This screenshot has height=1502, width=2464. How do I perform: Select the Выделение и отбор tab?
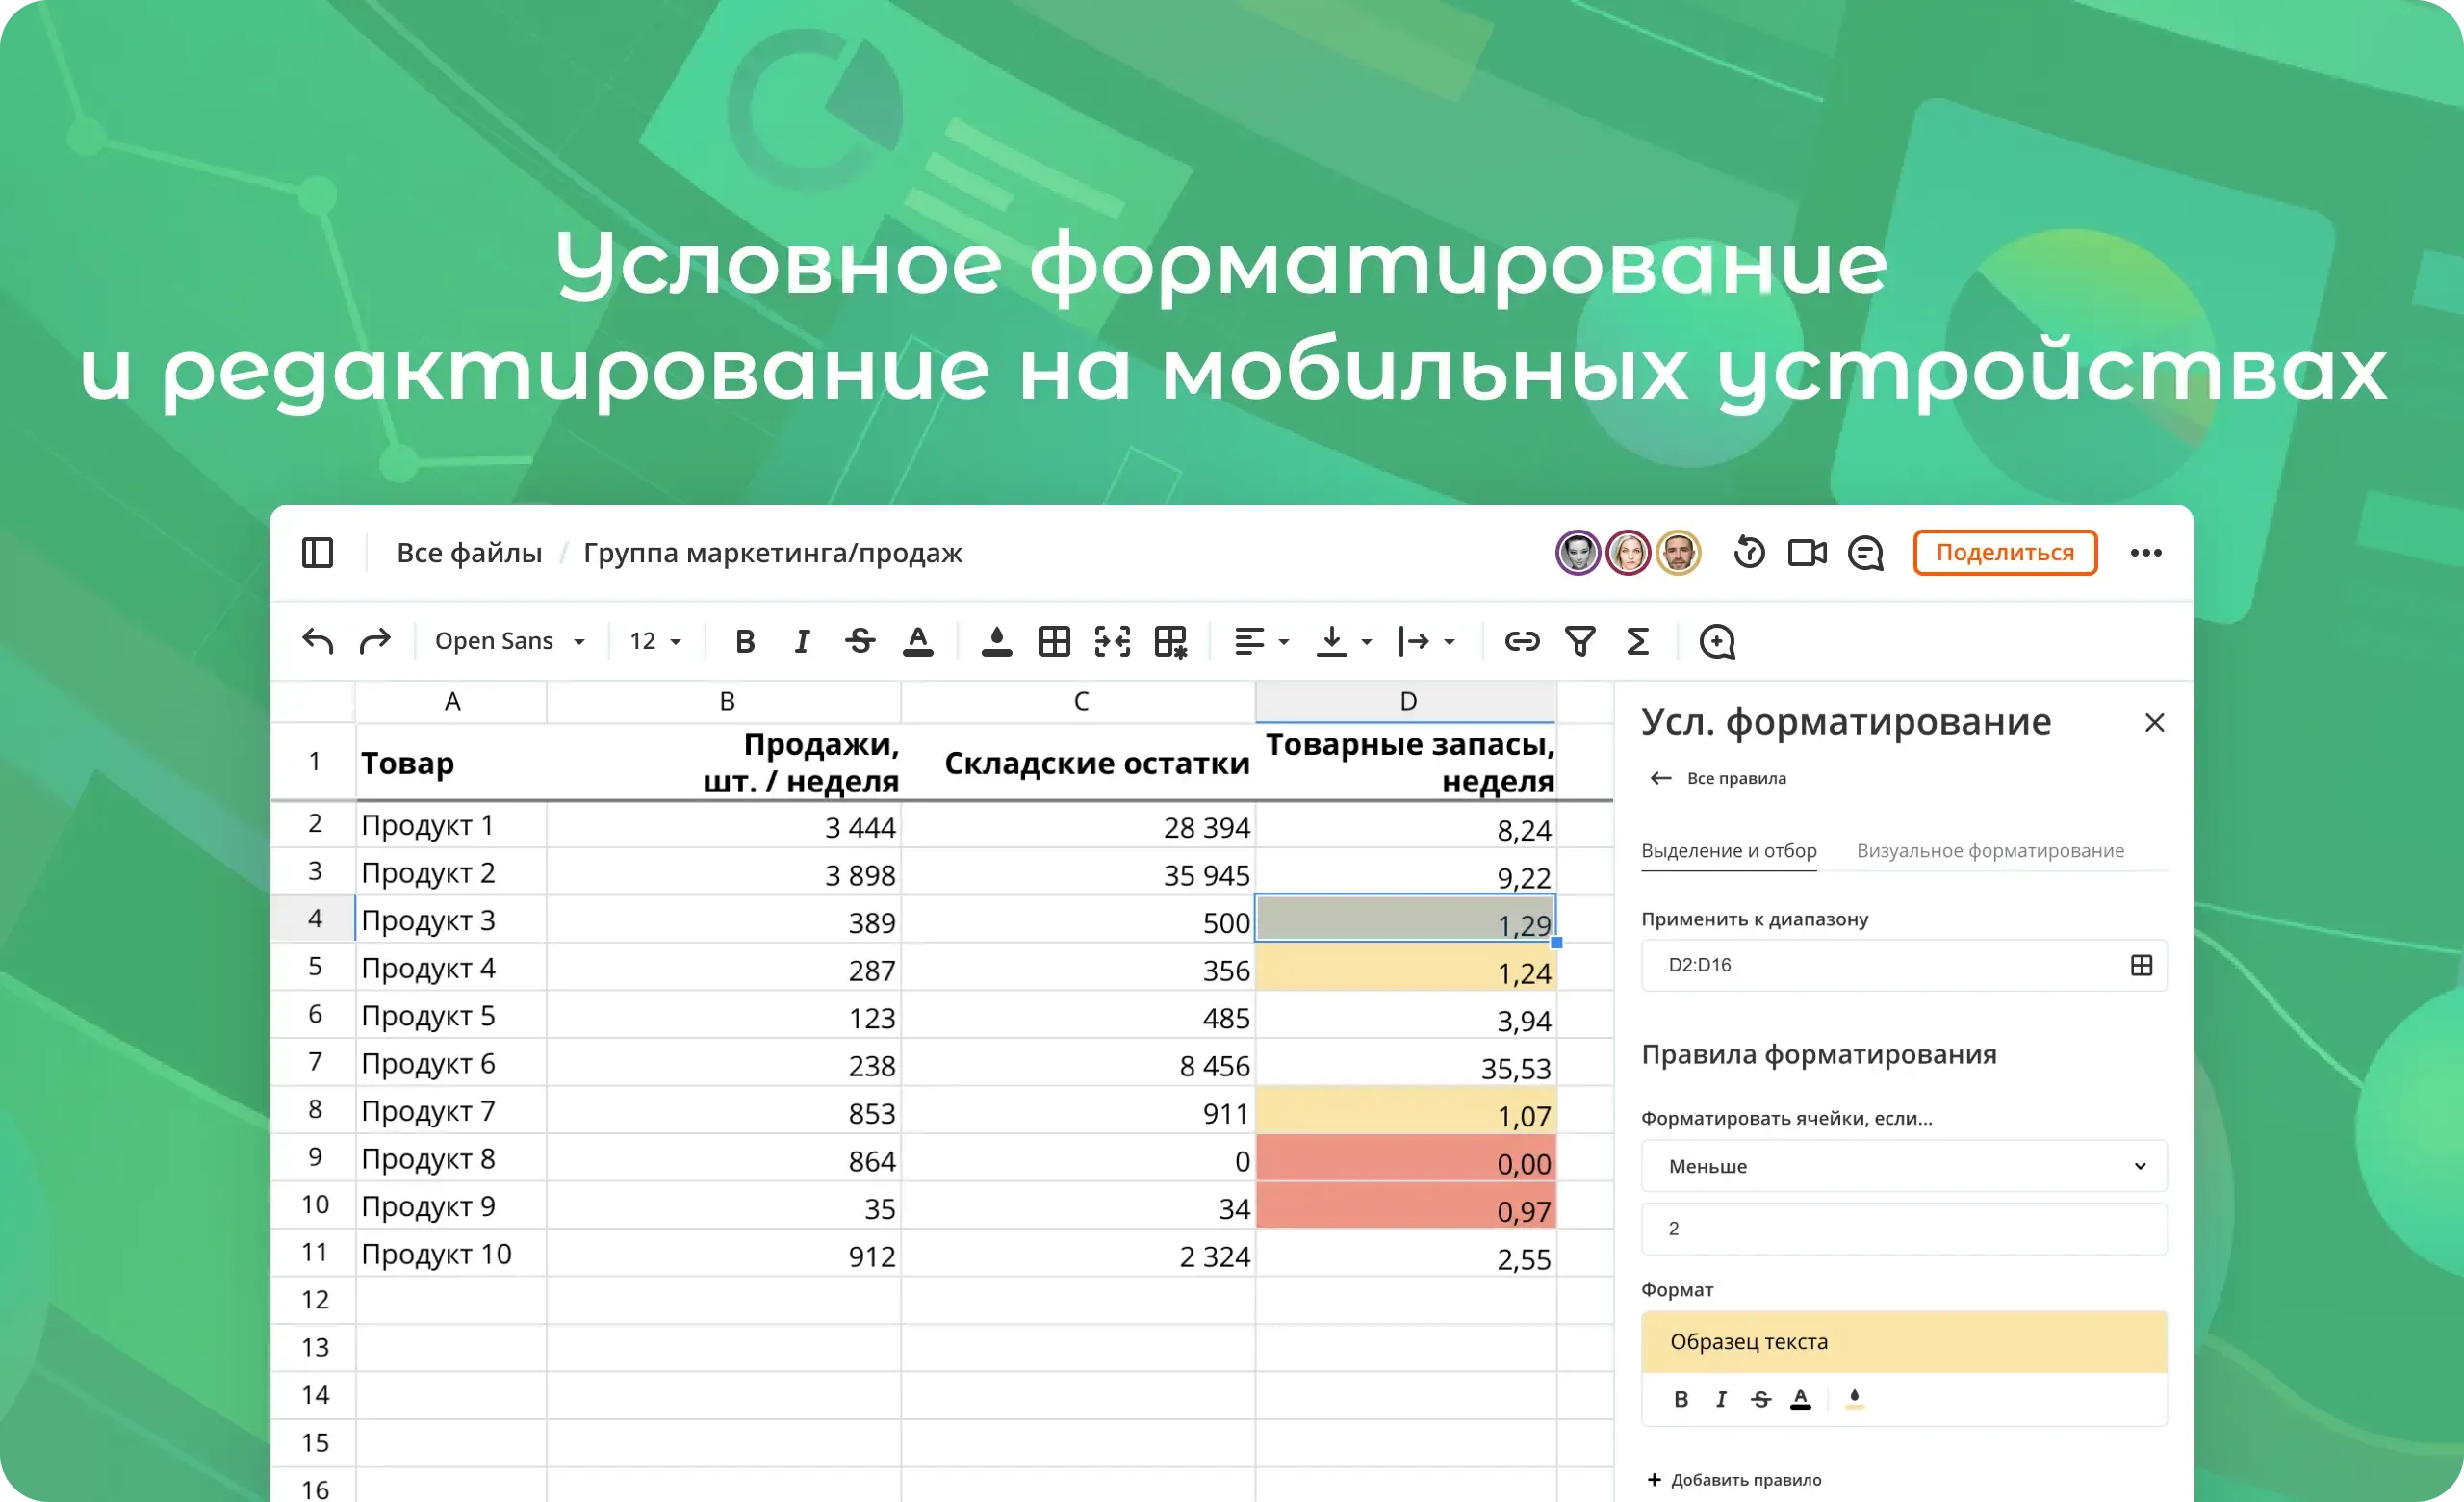tap(1729, 850)
